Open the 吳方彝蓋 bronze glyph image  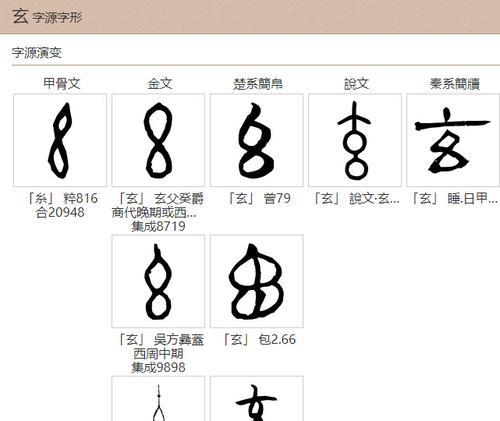[158, 281]
